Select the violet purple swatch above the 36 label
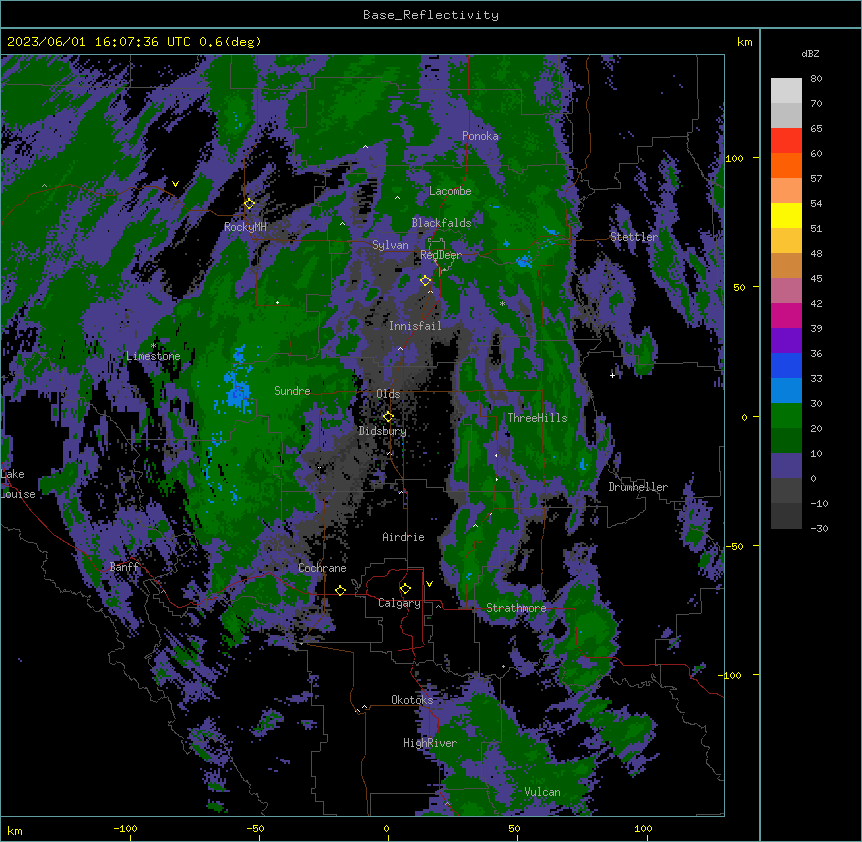 point(786,340)
